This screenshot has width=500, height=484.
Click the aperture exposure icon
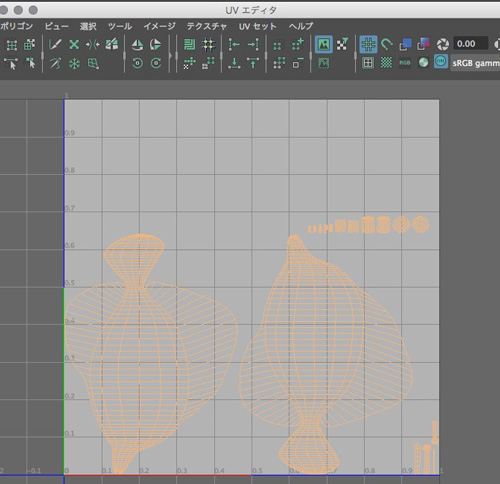coord(443,44)
